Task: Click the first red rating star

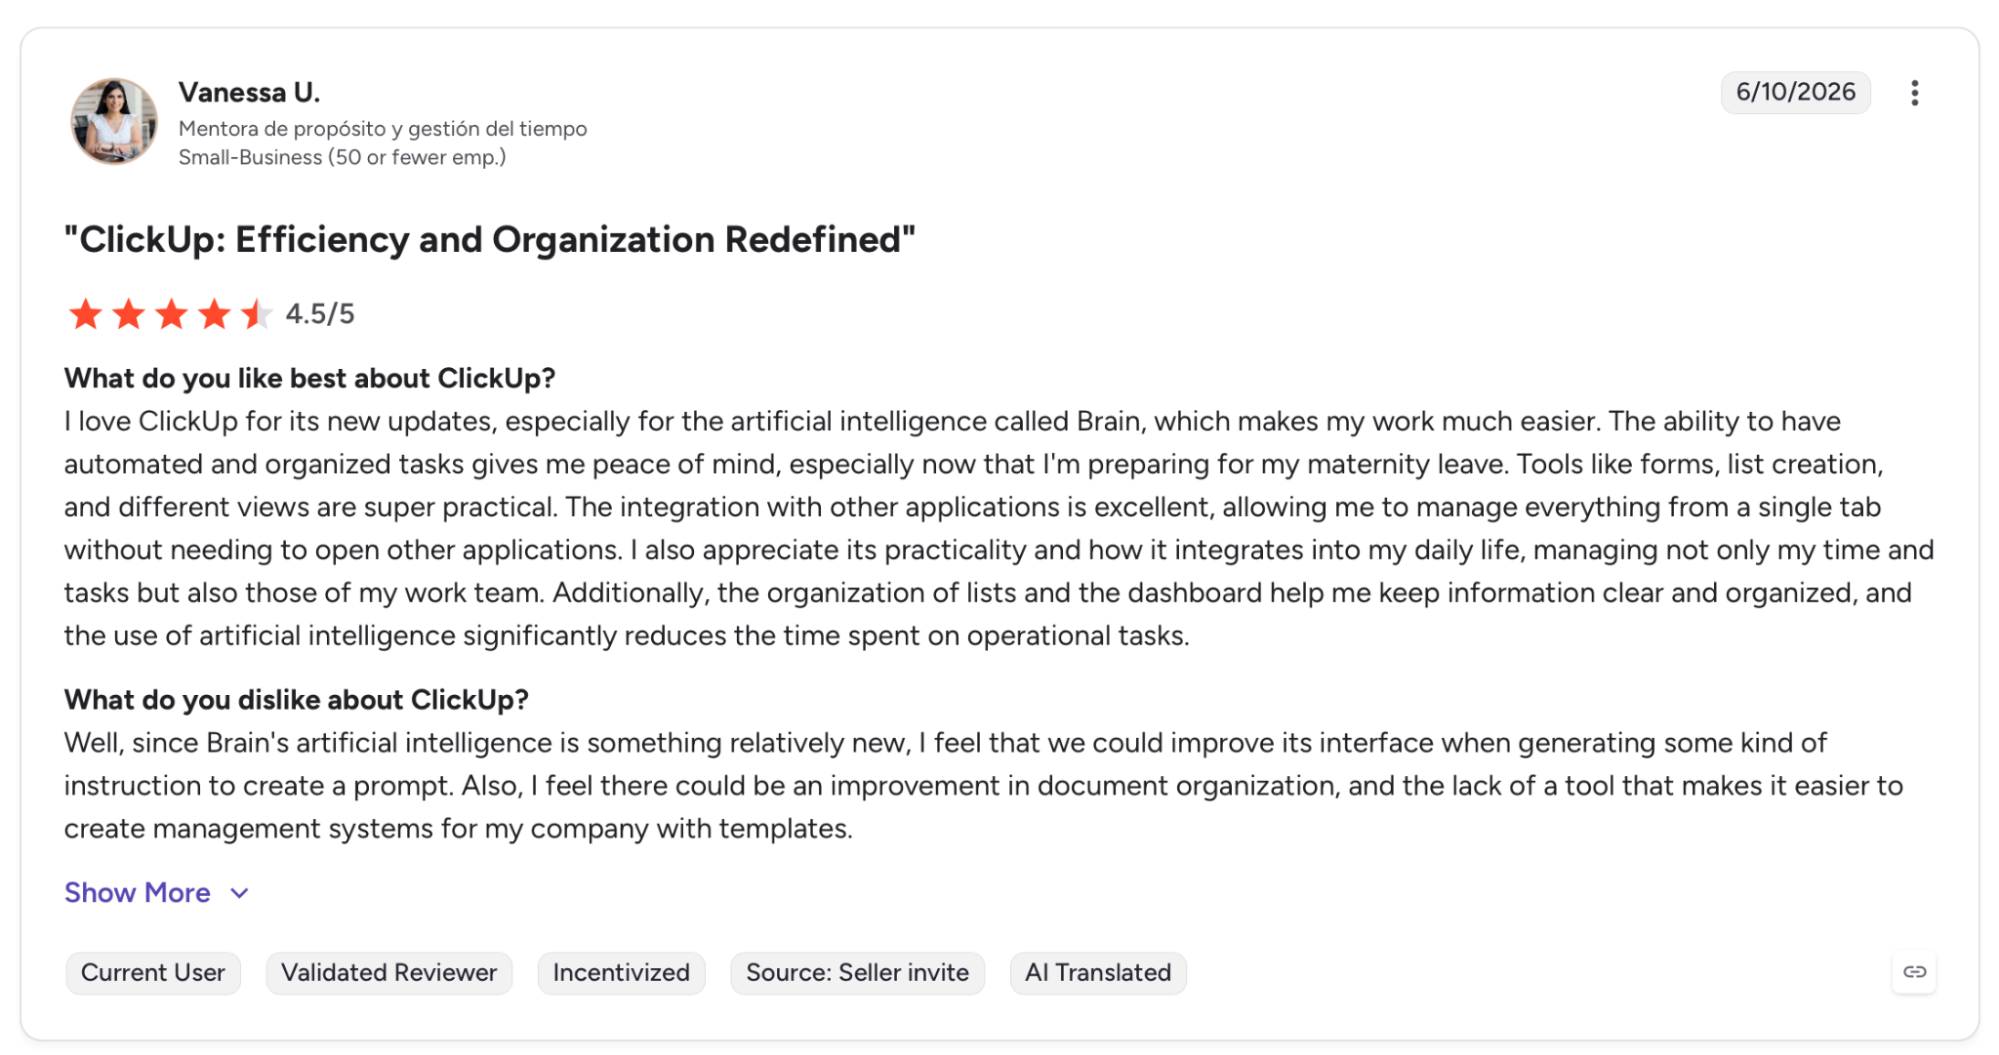Action: coord(86,314)
